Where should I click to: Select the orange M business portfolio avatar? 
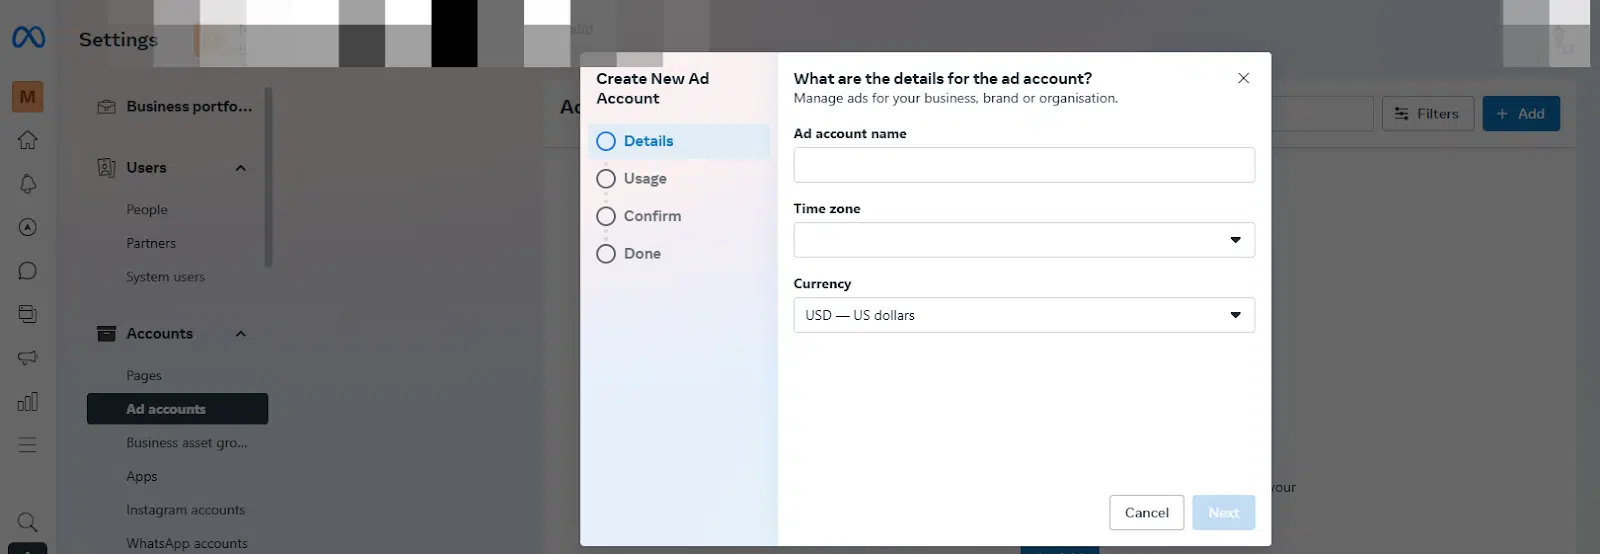(x=28, y=97)
